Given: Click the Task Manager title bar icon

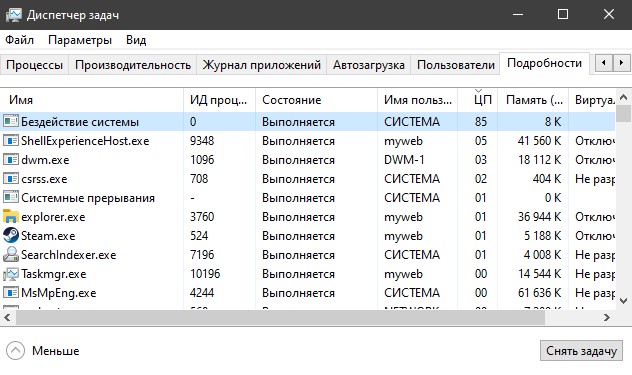Looking at the screenshot, I should pos(13,15).
